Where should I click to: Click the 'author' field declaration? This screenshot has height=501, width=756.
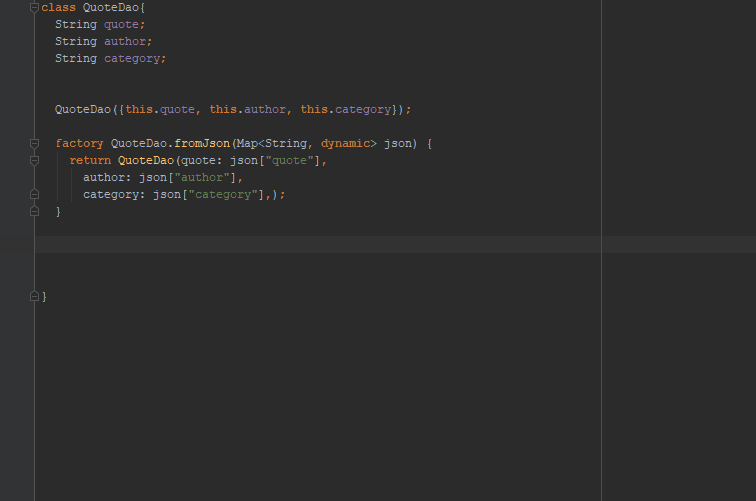pos(125,41)
